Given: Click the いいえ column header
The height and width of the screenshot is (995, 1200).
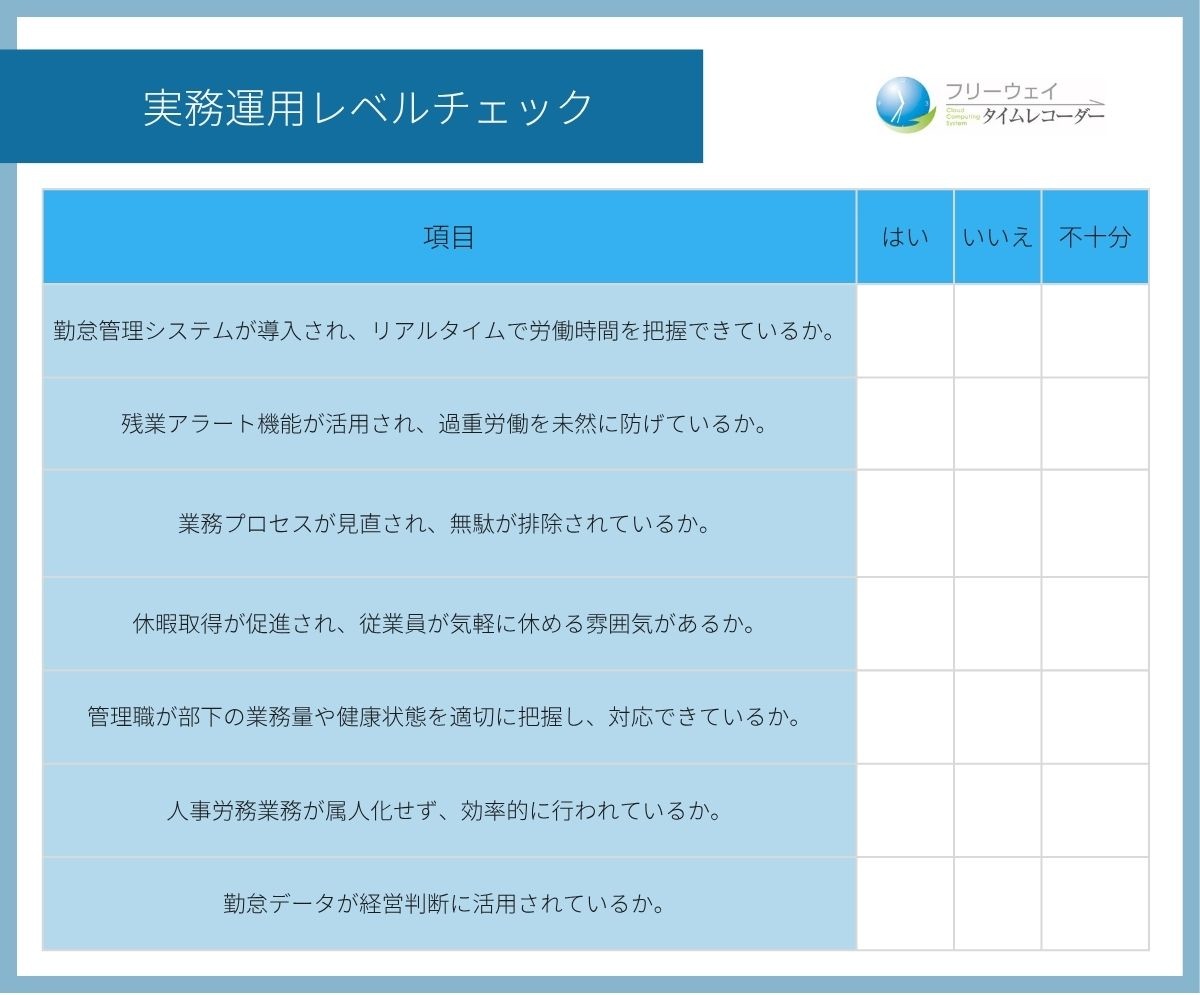Looking at the screenshot, I should click(997, 237).
